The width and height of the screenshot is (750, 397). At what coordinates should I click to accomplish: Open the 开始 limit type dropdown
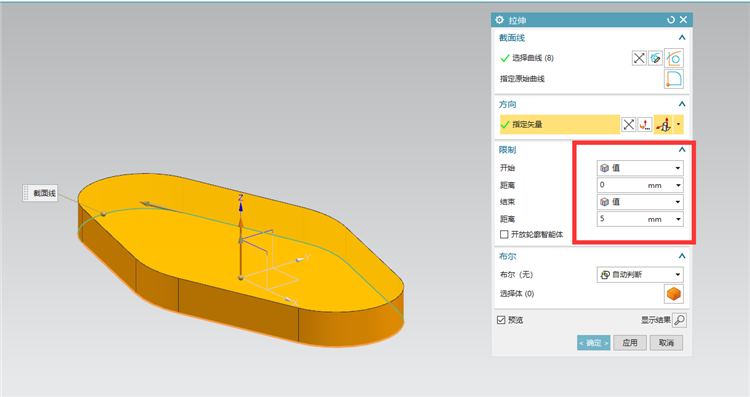point(640,168)
